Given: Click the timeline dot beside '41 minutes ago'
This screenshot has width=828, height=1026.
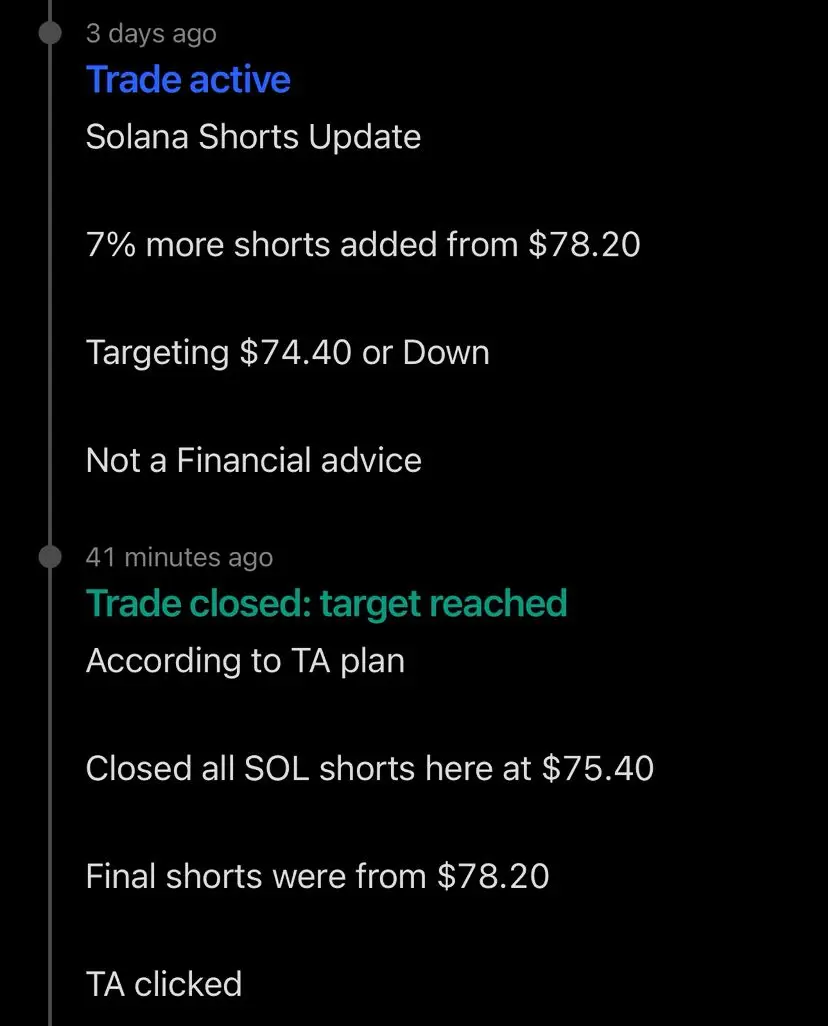Looking at the screenshot, I should [x=50, y=557].
